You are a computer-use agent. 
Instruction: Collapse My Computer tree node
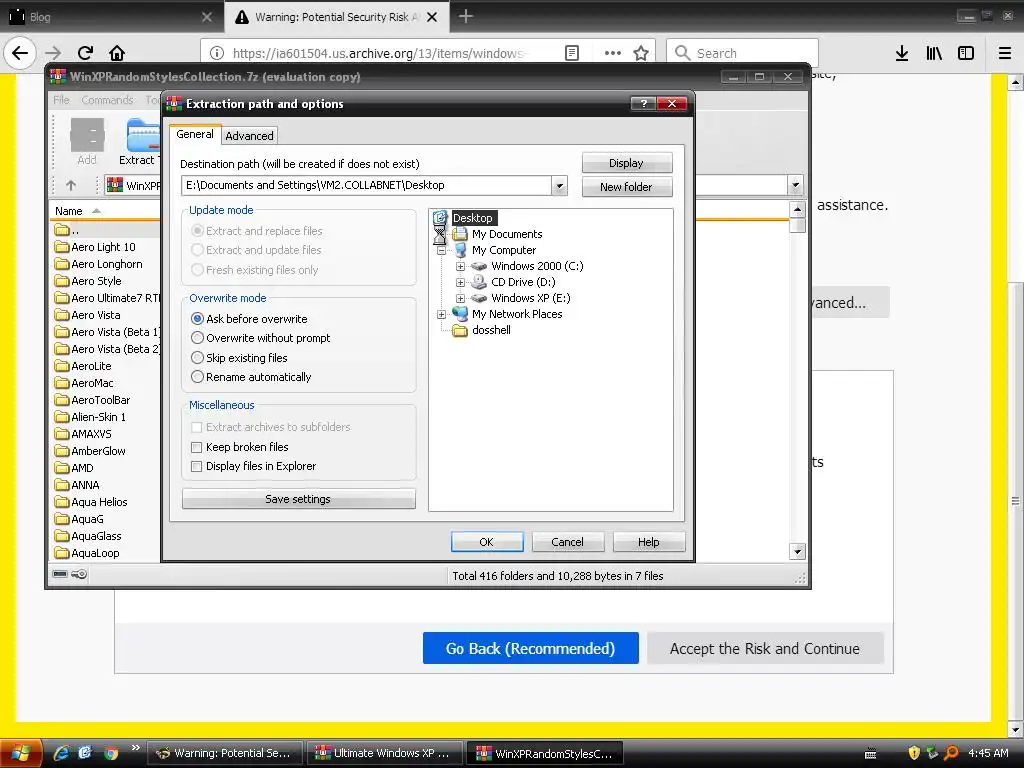click(x=441, y=250)
